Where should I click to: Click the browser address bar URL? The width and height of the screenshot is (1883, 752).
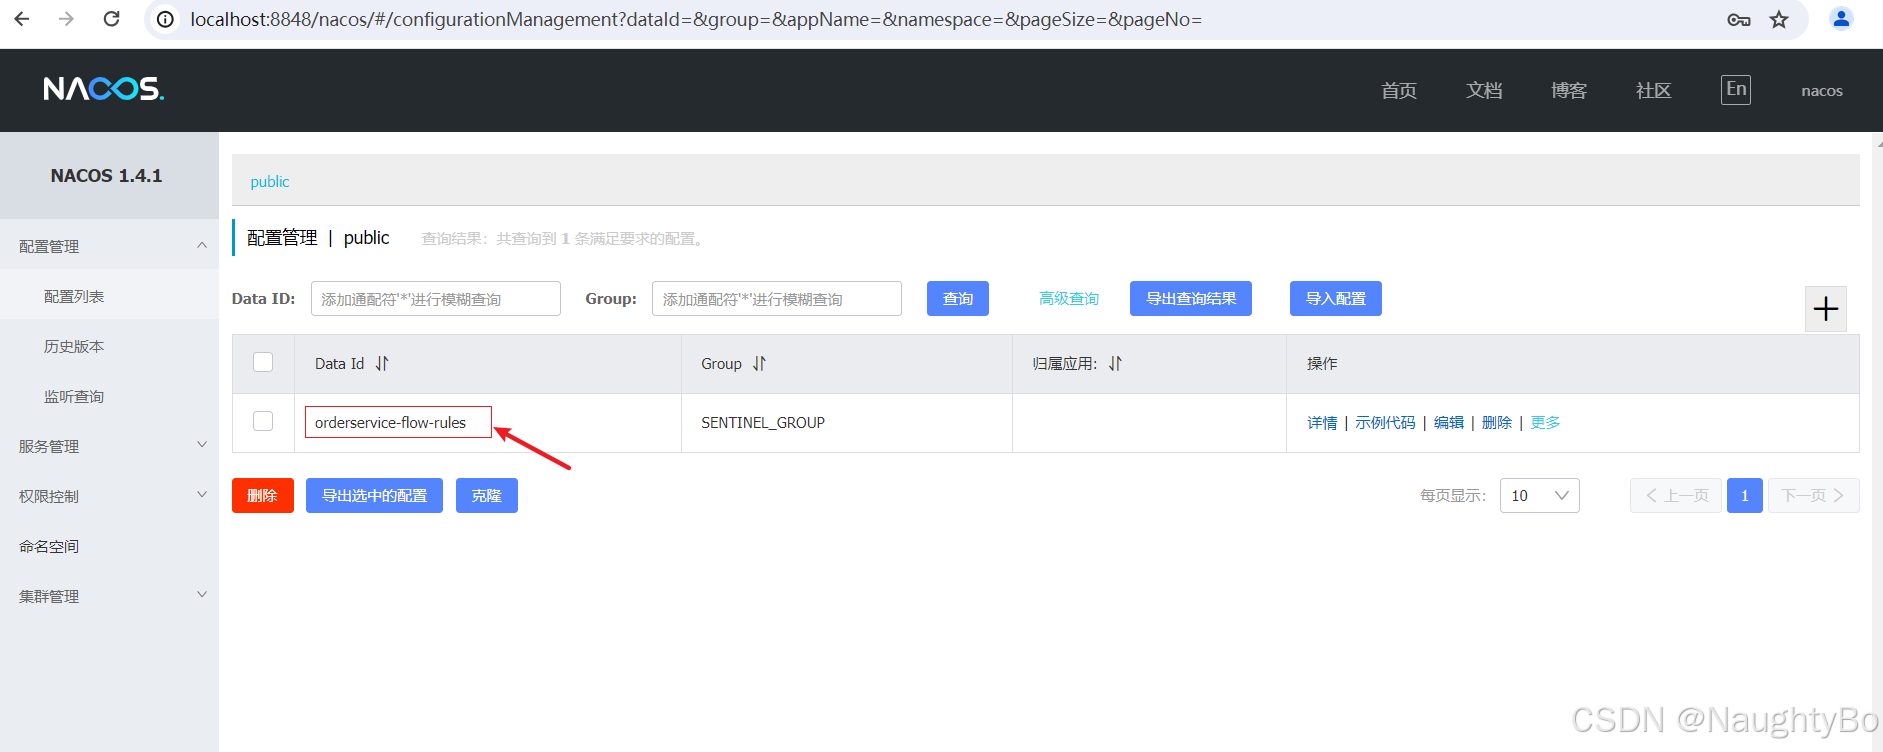[696, 20]
